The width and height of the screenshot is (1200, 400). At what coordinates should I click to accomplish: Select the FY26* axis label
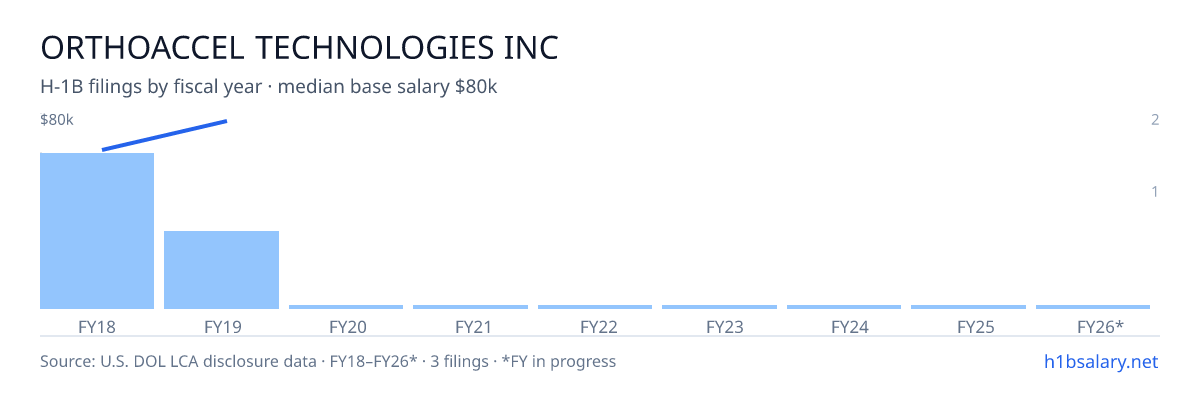click(x=1100, y=326)
